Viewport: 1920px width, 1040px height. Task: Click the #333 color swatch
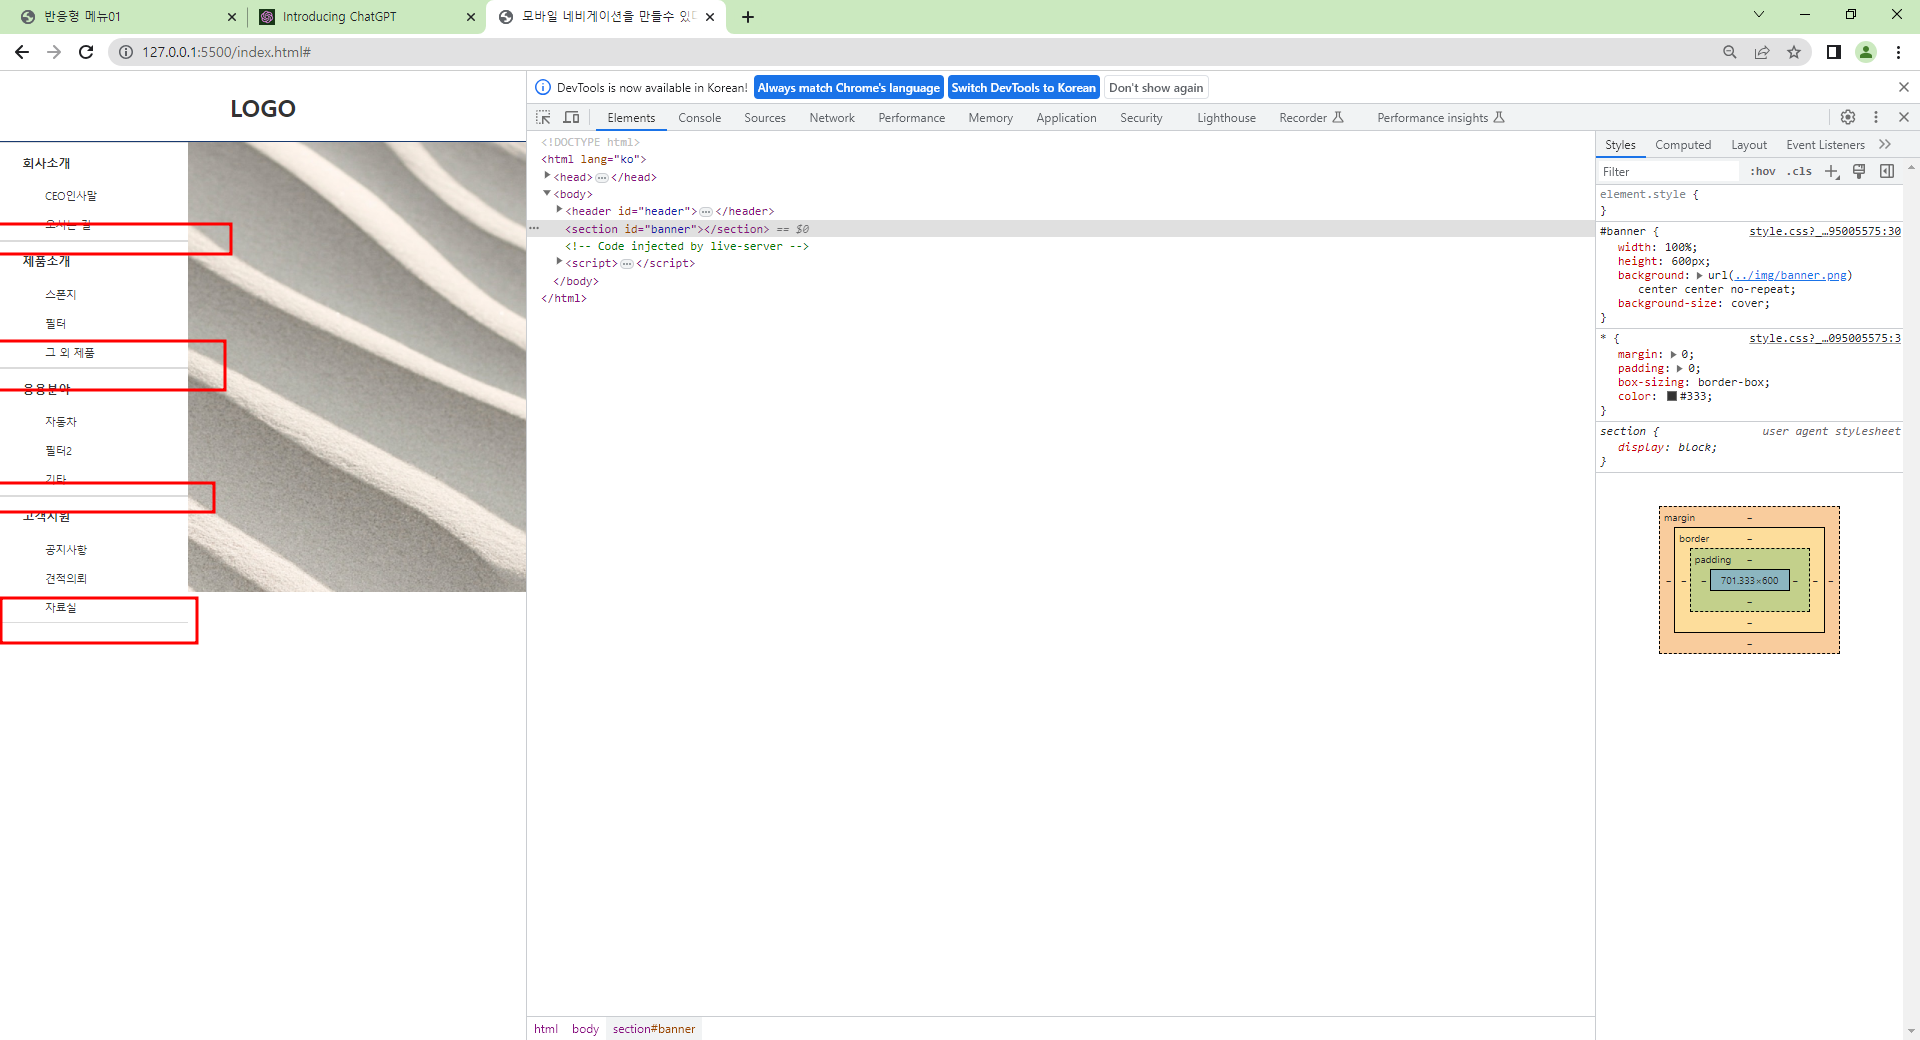tap(1671, 396)
